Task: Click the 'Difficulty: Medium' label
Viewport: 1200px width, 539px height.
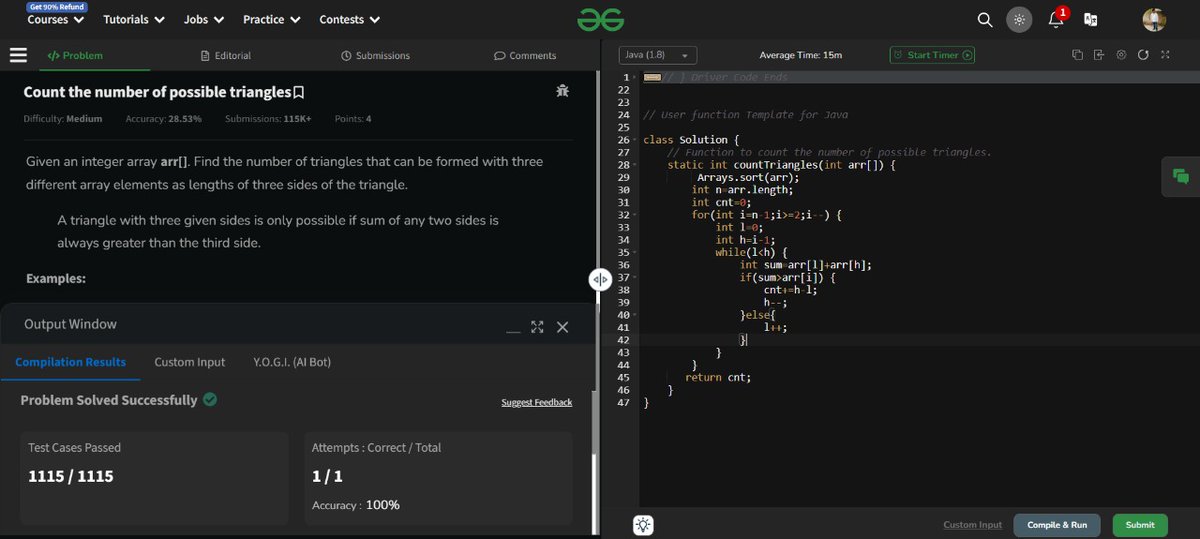Action: [x=63, y=119]
